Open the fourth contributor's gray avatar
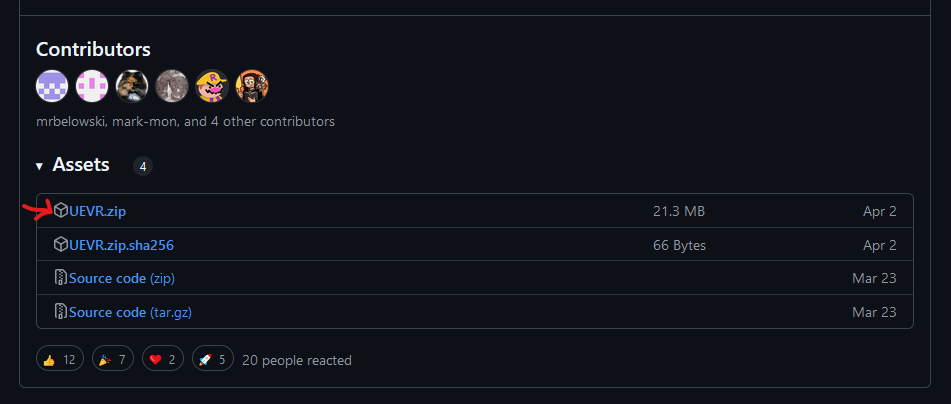This screenshot has height=404, width=951. pos(172,86)
